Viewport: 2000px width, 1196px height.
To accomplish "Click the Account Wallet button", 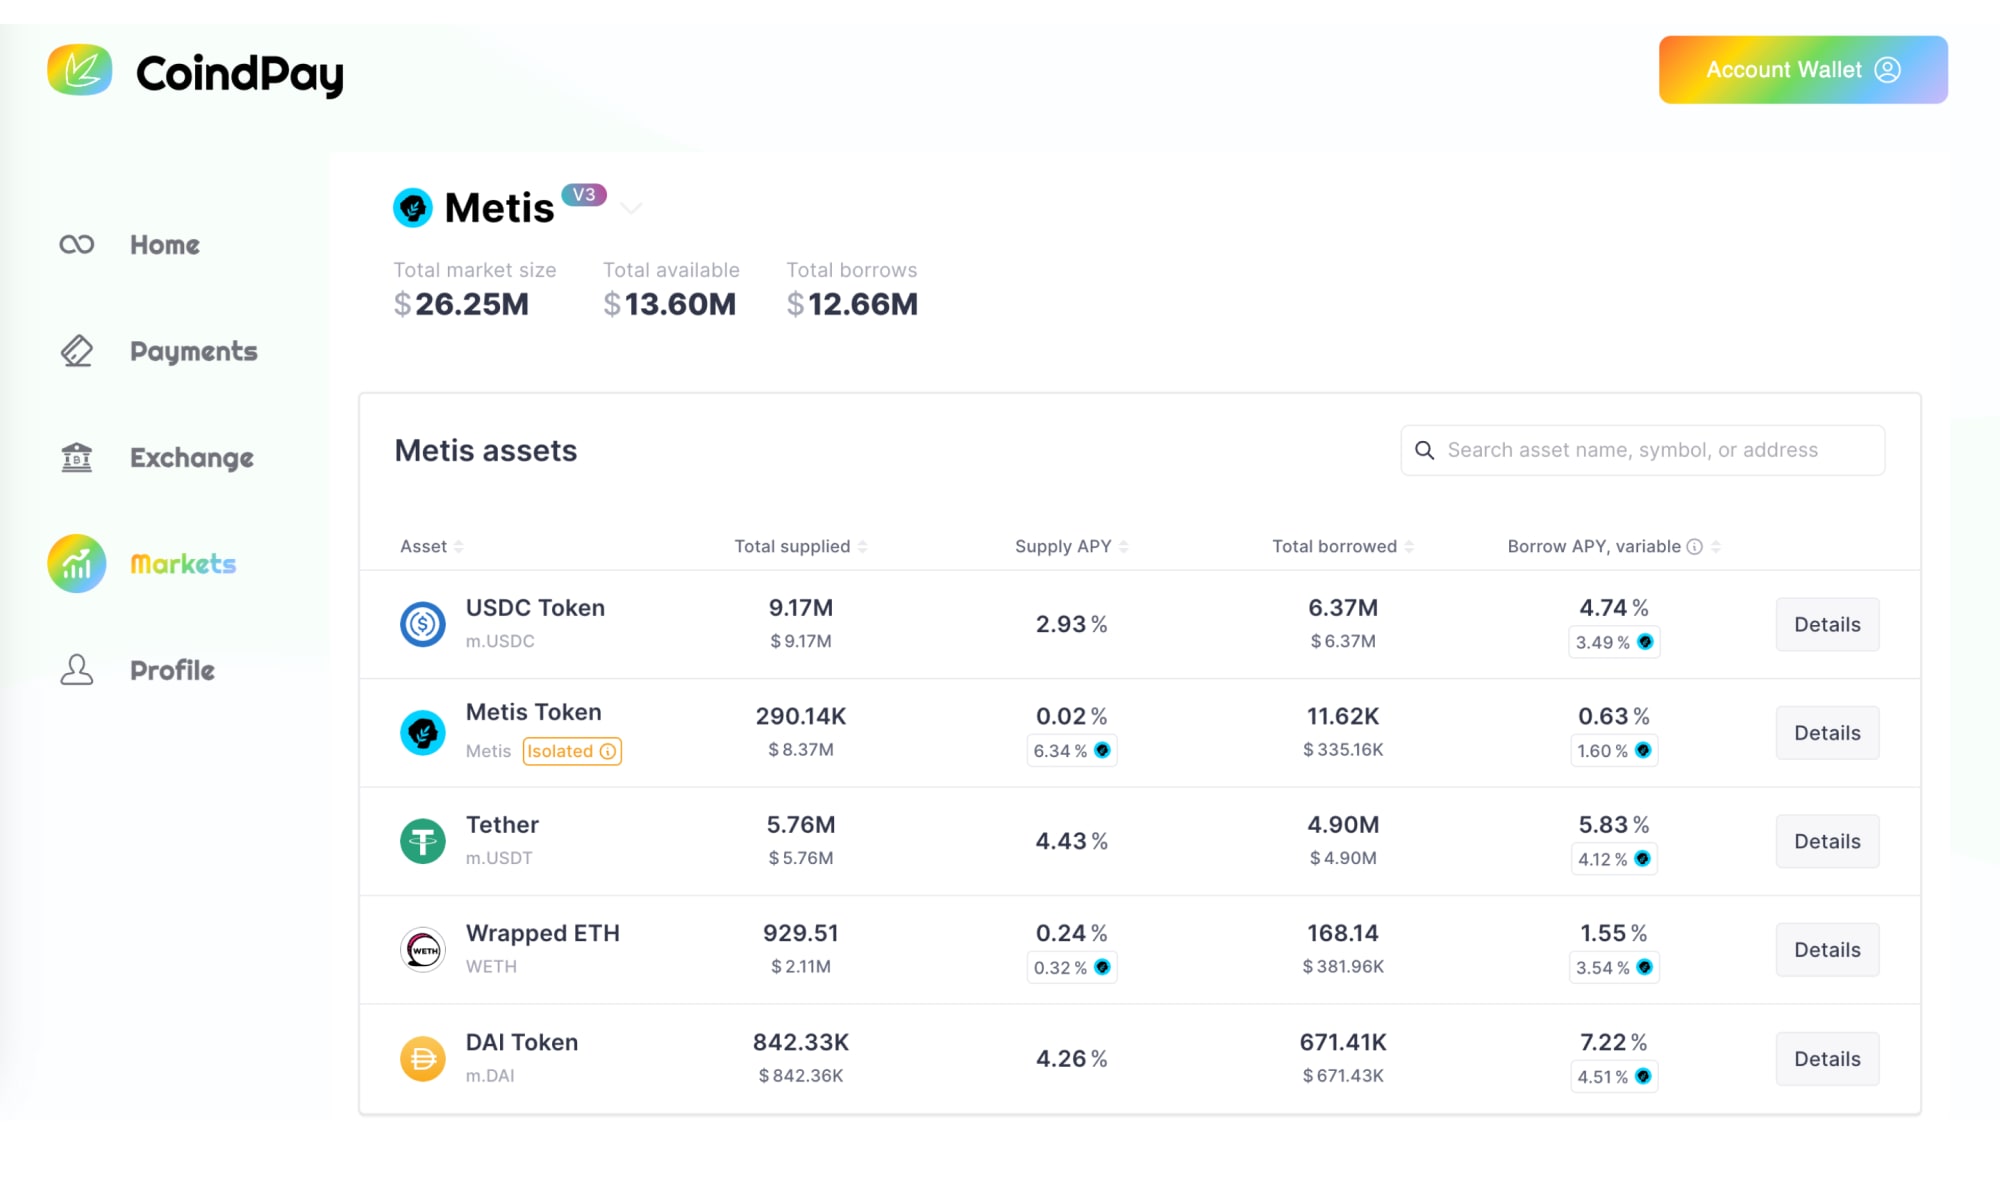I will click(x=1801, y=69).
